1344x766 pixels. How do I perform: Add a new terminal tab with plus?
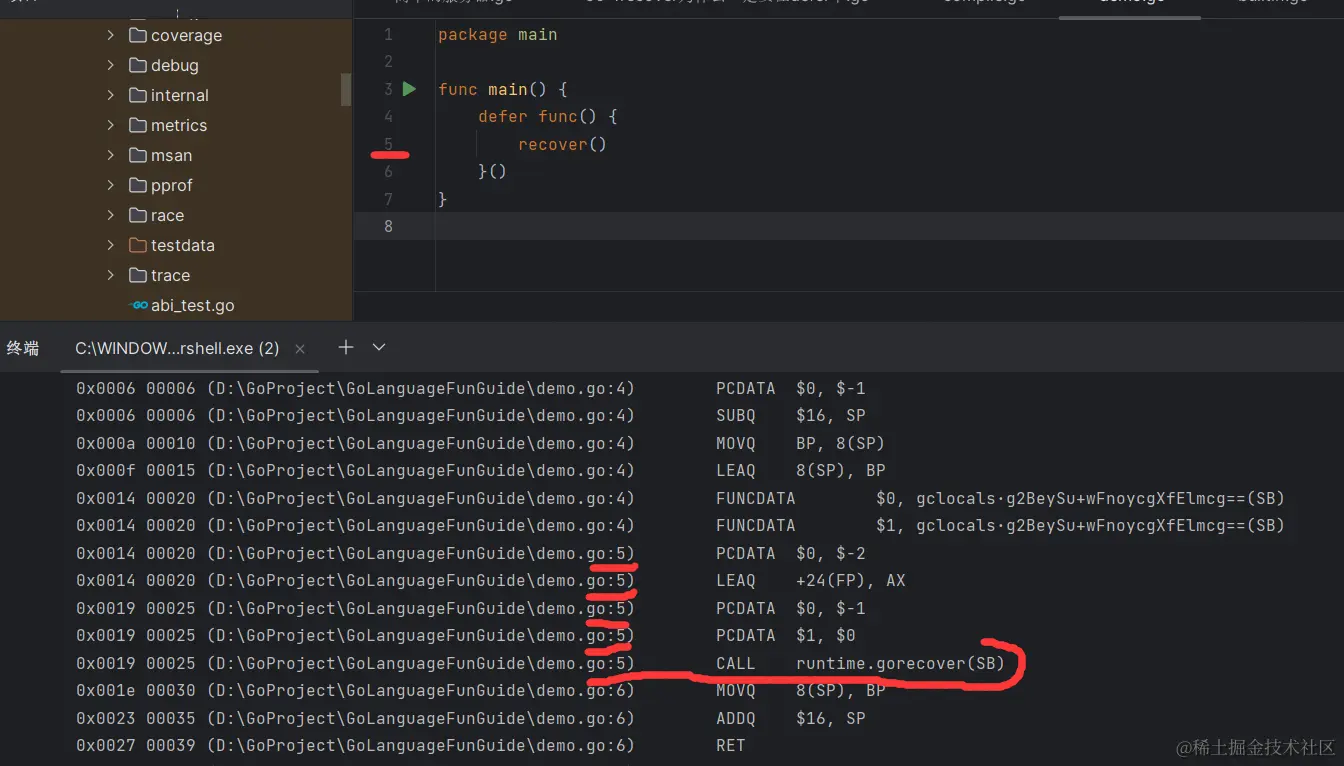tap(346, 347)
